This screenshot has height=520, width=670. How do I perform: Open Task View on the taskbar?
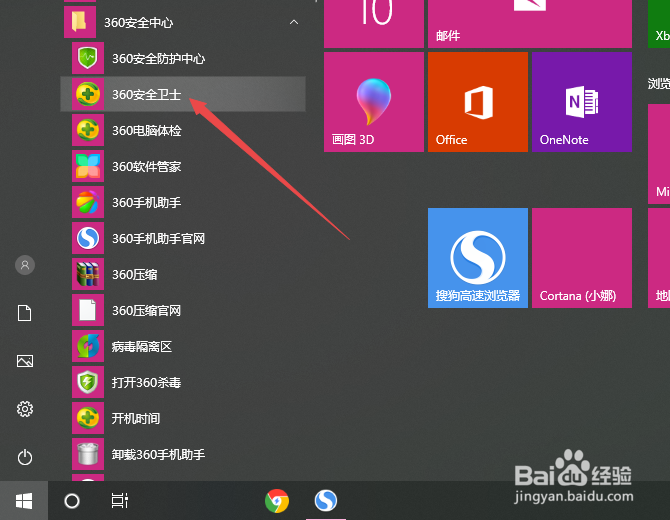pyautogui.click(x=120, y=500)
